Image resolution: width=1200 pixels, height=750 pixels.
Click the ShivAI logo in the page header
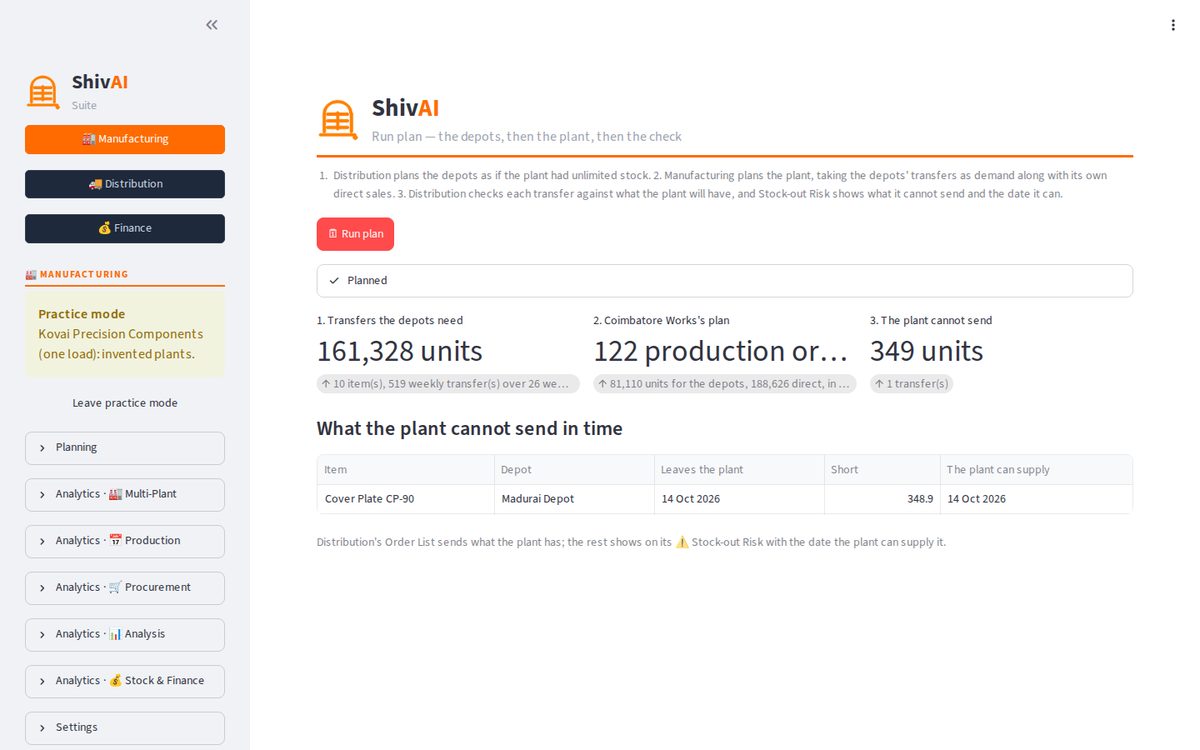pos(338,119)
